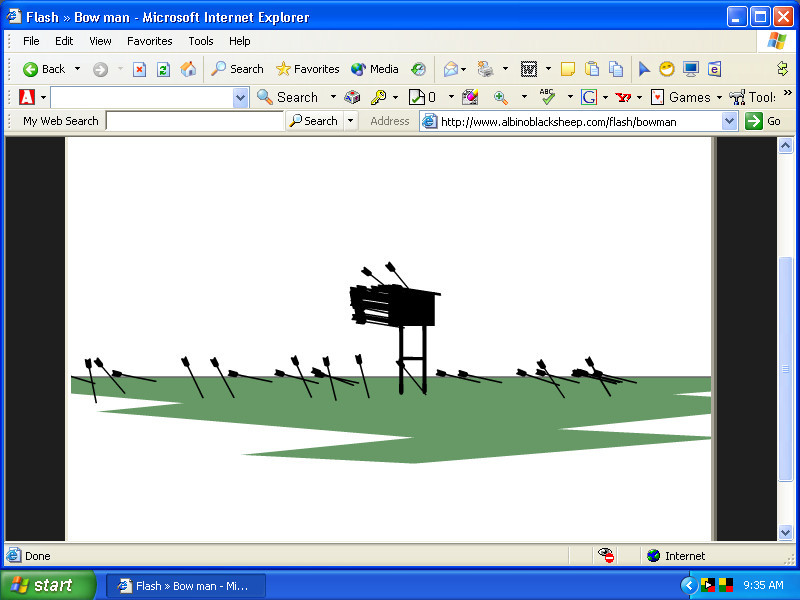800x600 pixels.
Task: Click the vertical scrollbar thumb
Action: [785, 368]
